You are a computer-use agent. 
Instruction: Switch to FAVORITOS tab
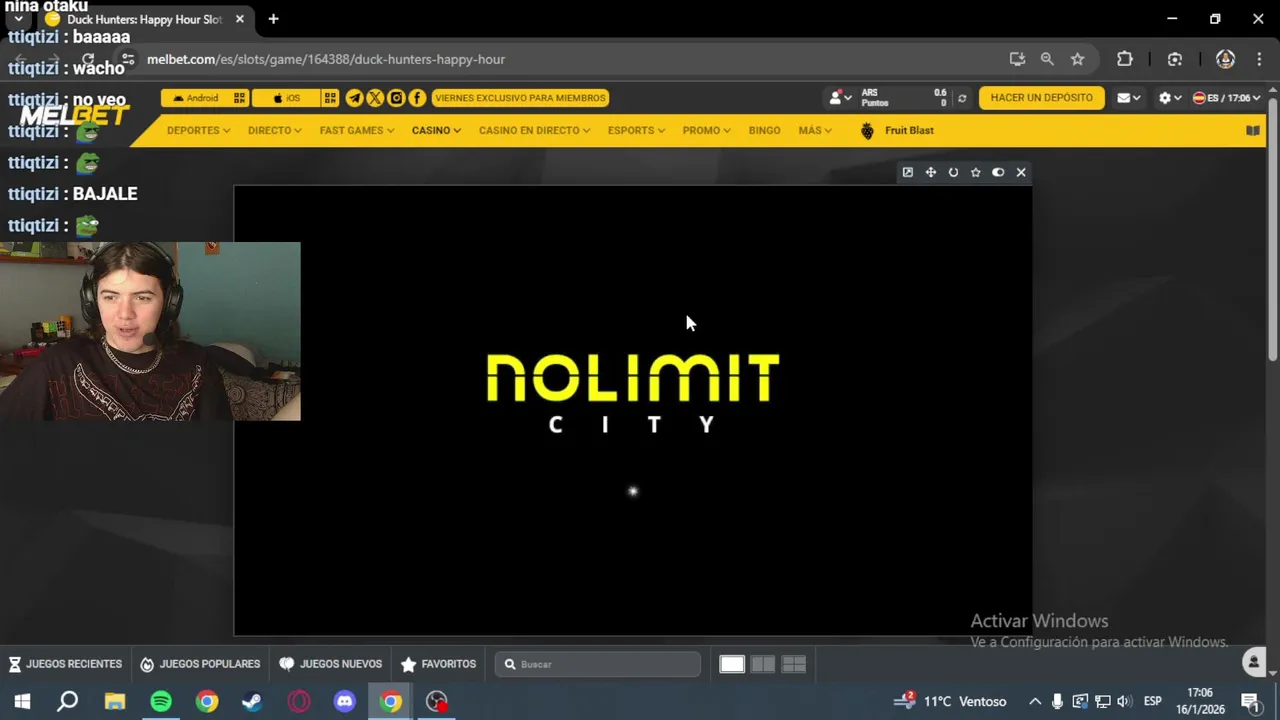pos(438,664)
